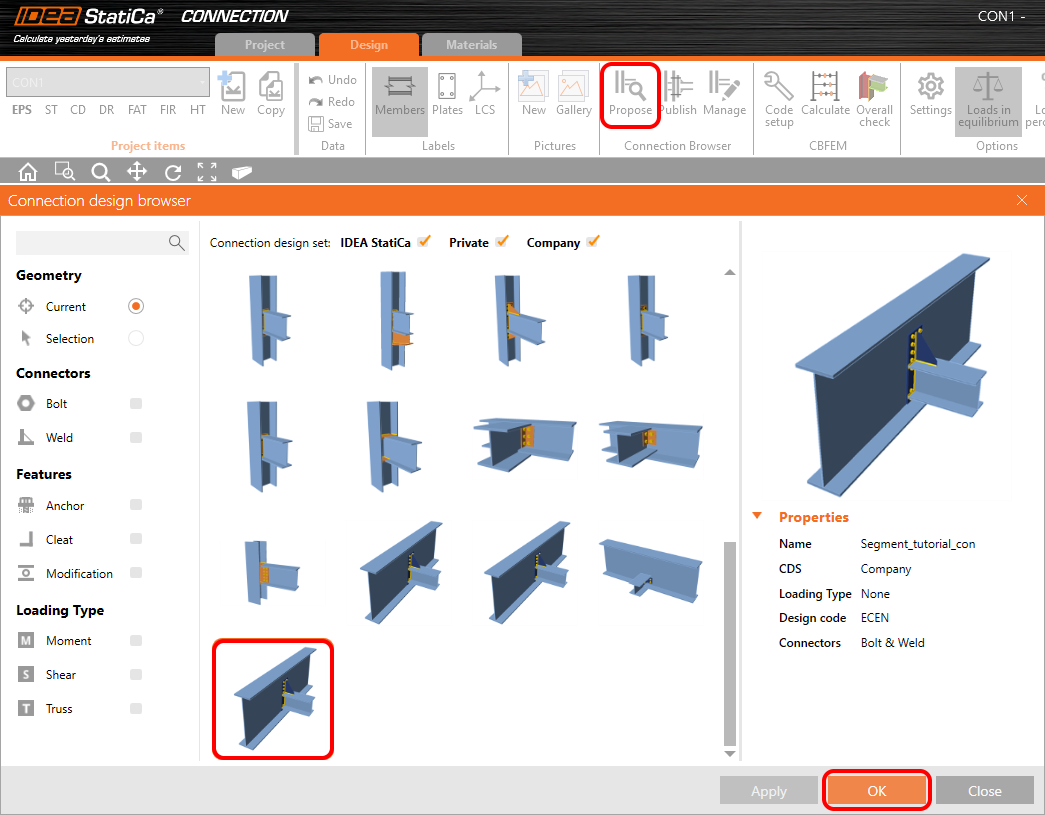1045x815 pixels.
Task: Uncheck the Private design set
Action: [x=502, y=241]
